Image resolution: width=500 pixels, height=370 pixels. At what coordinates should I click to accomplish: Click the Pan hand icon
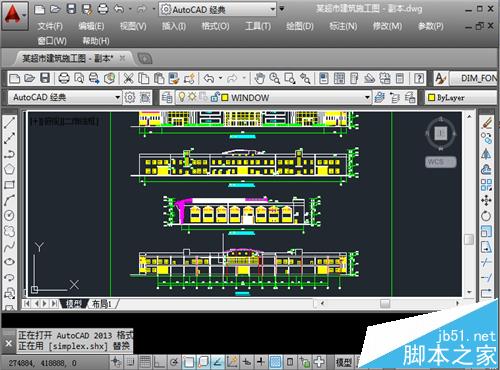click(x=259, y=79)
